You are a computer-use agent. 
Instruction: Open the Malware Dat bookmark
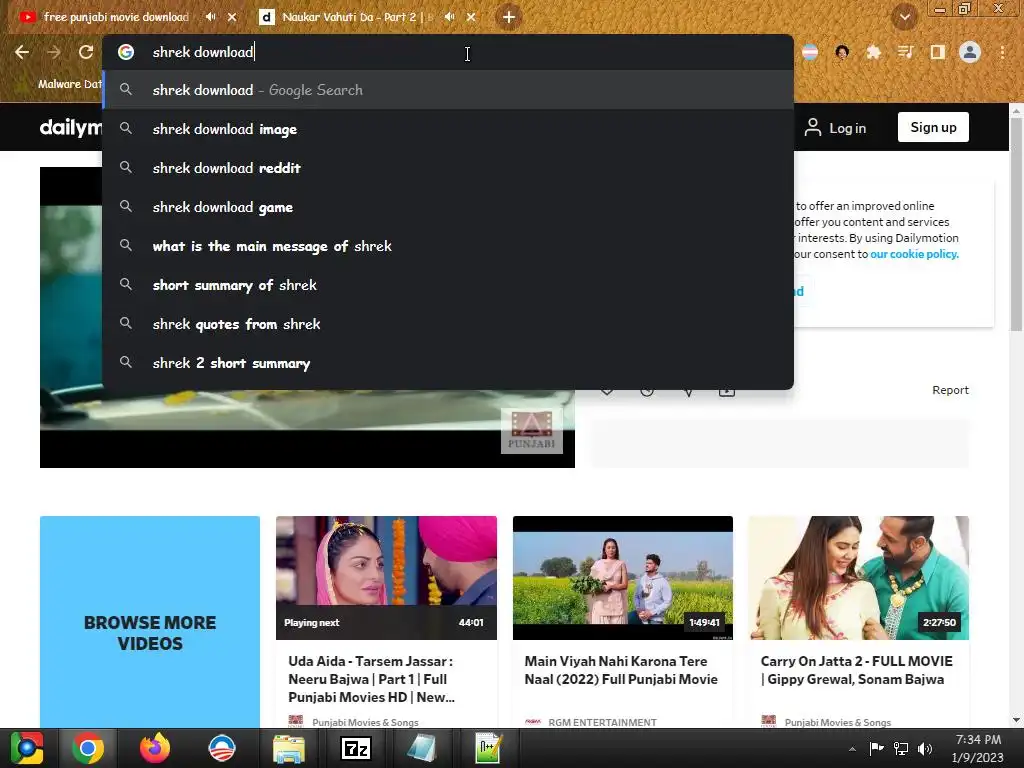(69, 84)
